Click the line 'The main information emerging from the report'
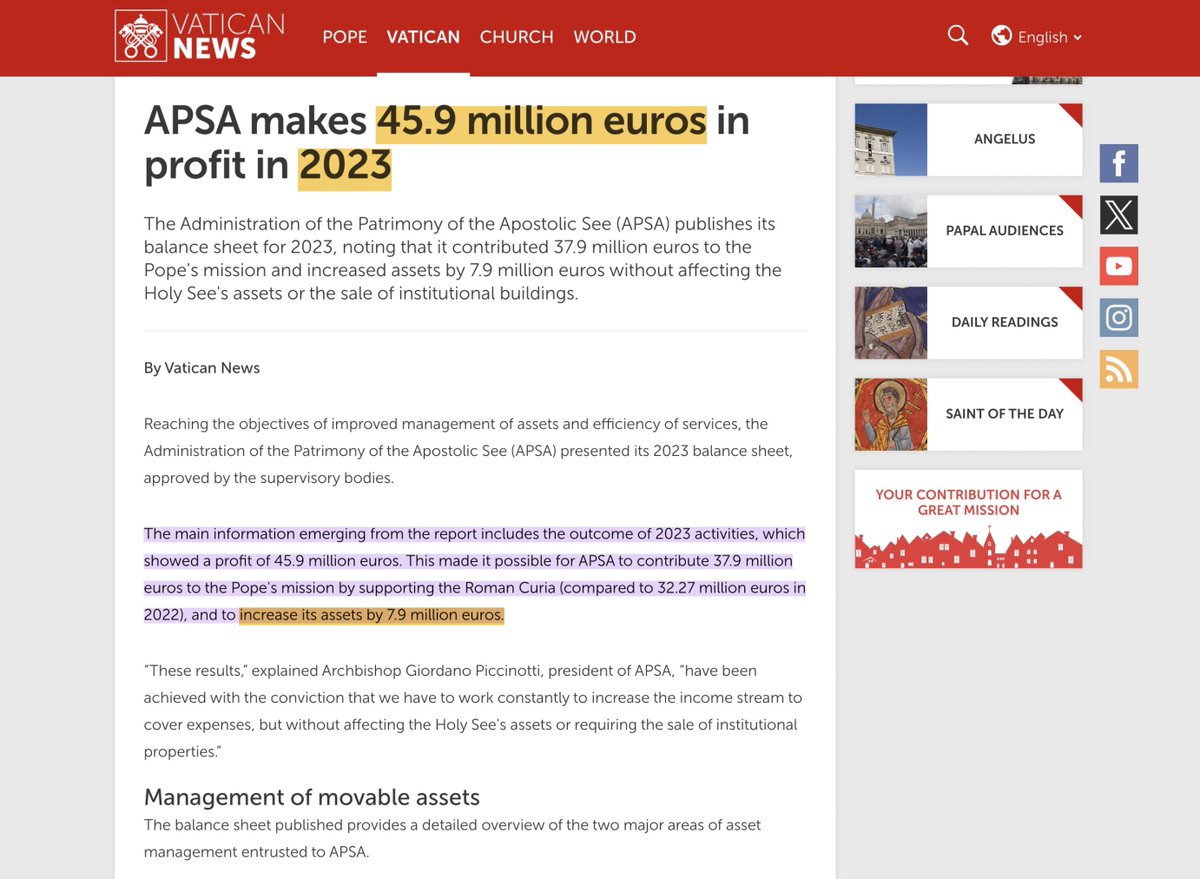 point(474,534)
